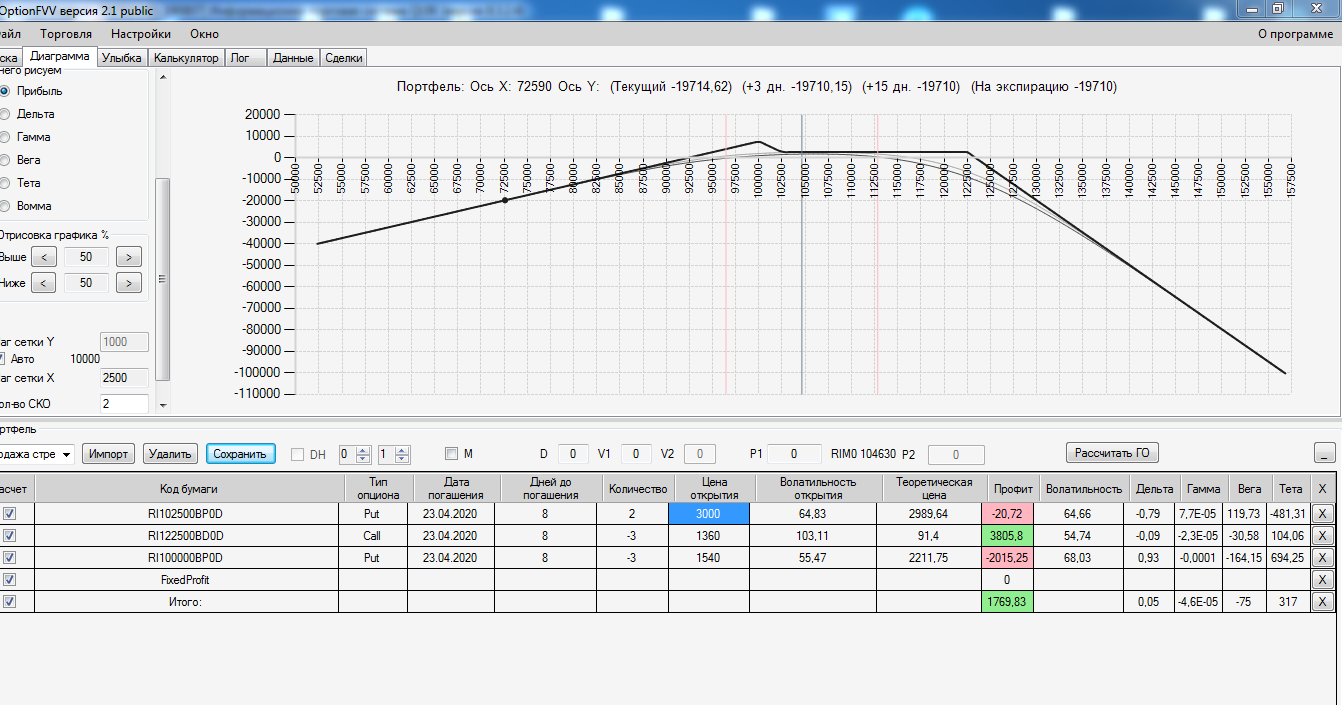
Task: Open the Торговля menu
Action: (66, 34)
